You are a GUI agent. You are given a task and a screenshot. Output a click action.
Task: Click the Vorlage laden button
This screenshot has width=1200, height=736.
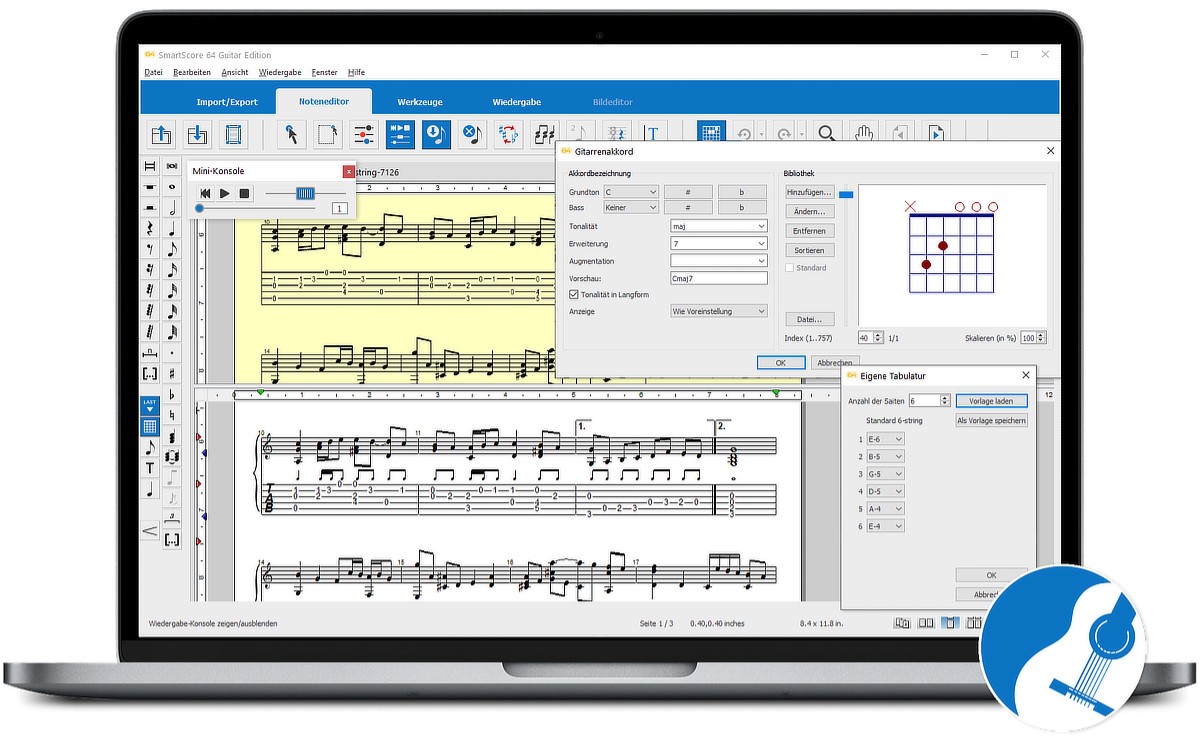[992, 401]
